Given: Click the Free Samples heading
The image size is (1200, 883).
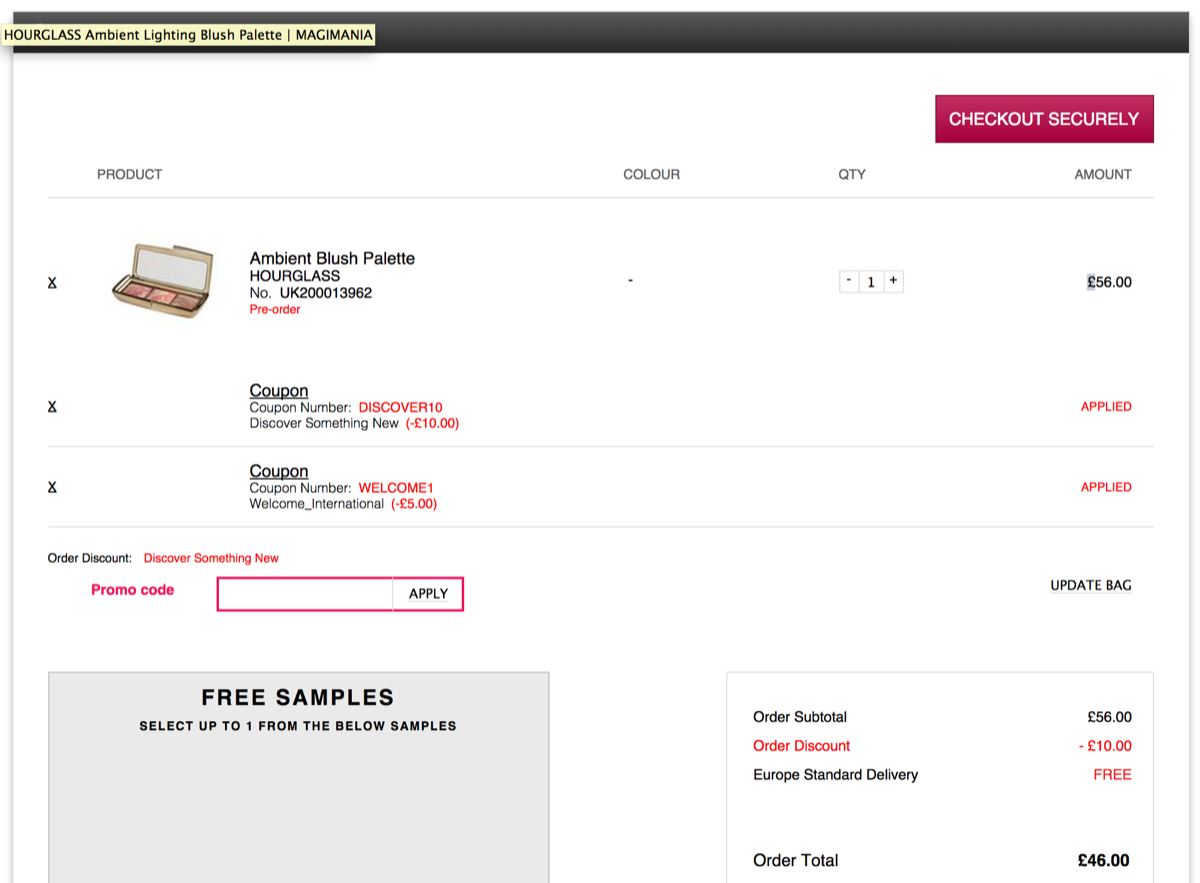Looking at the screenshot, I should pyautogui.click(x=298, y=698).
